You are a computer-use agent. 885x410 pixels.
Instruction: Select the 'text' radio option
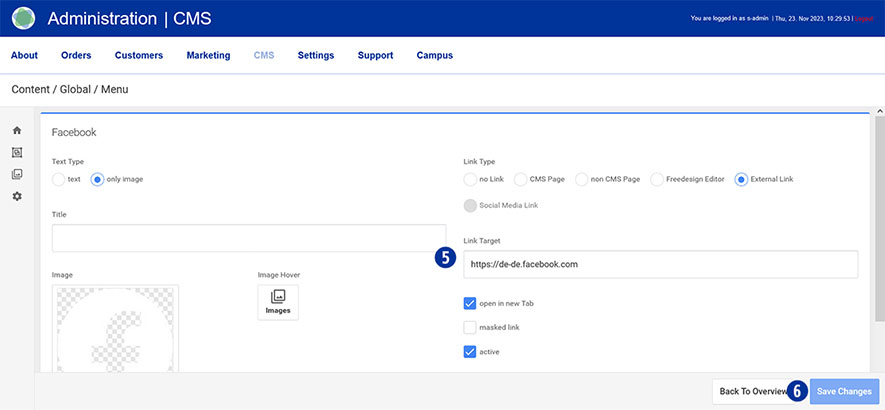(x=58, y=179)
